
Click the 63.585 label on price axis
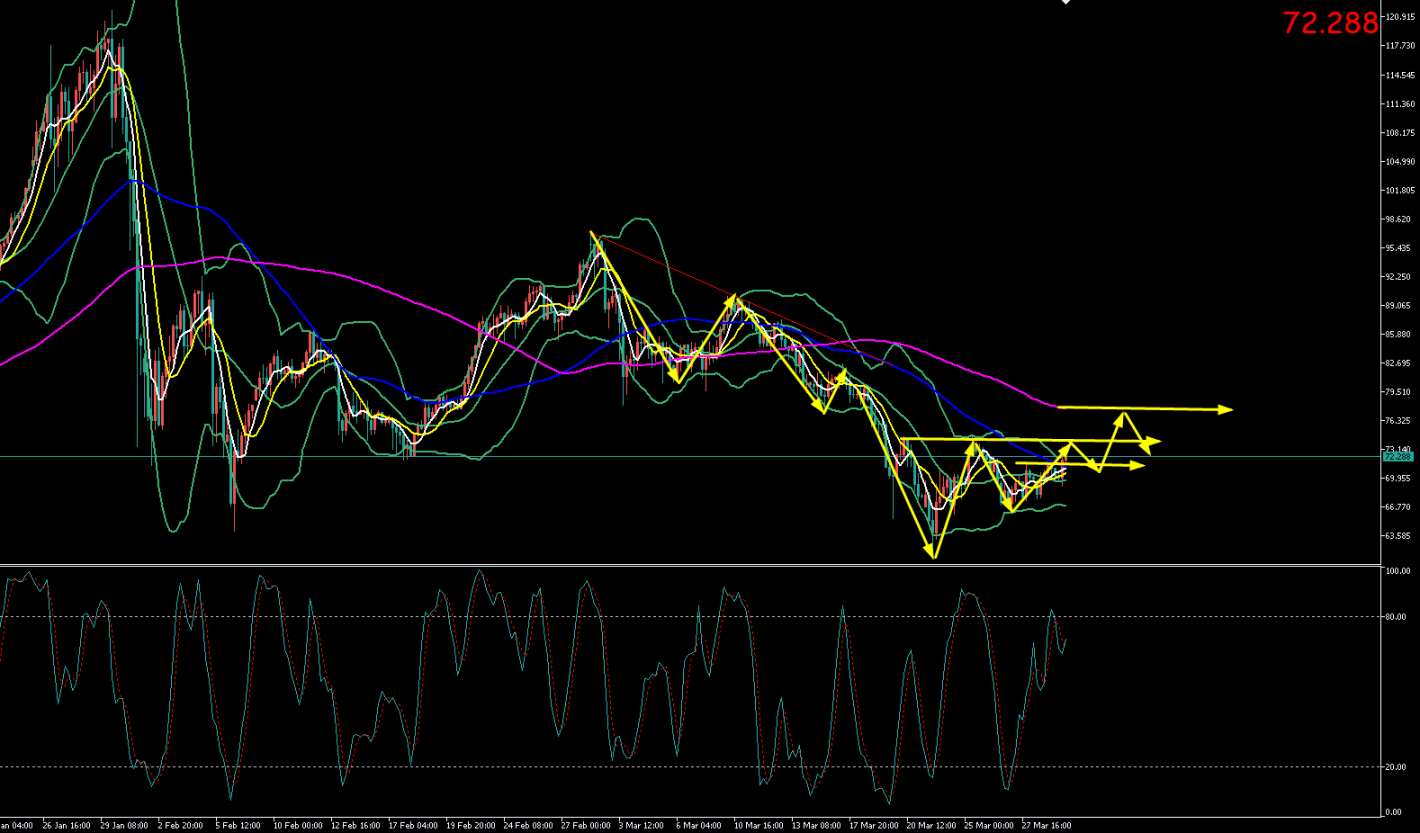click(x=1397, y=536)
